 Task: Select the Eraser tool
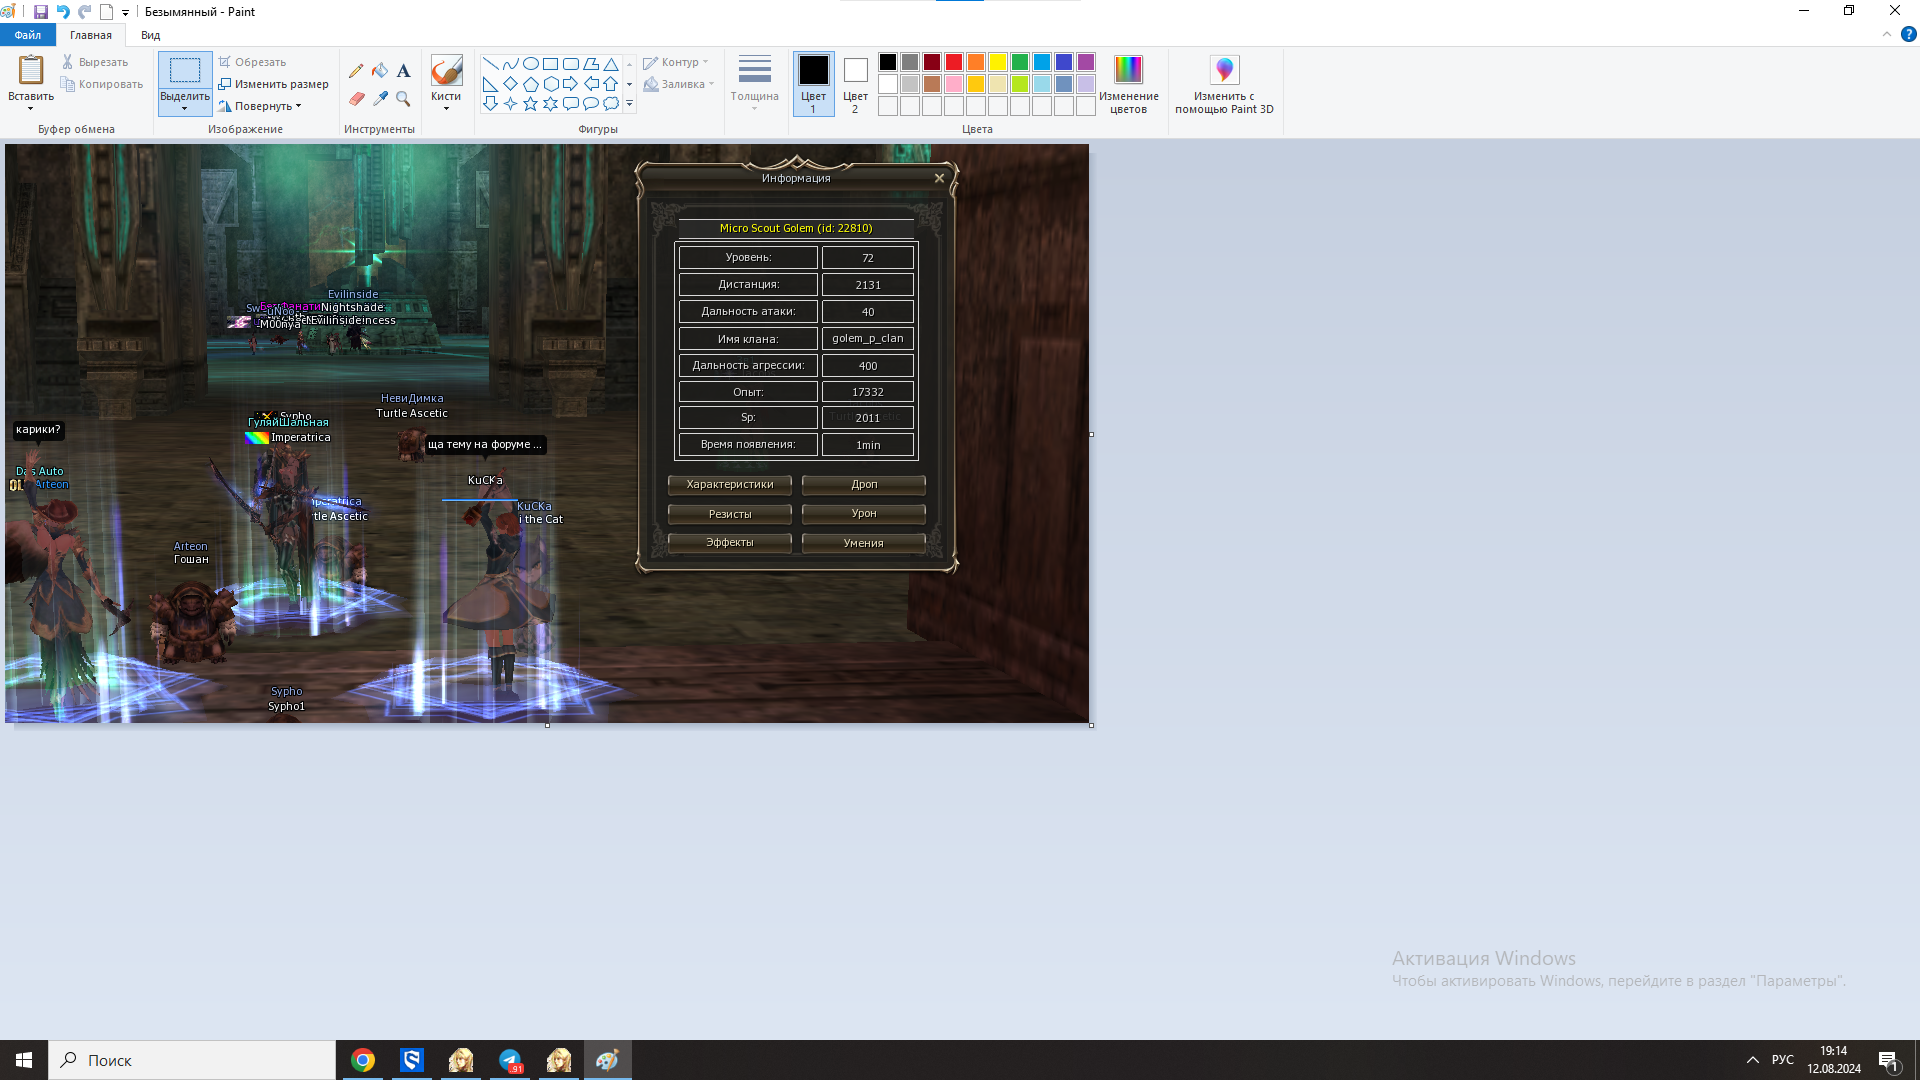[x=356, y=99]
